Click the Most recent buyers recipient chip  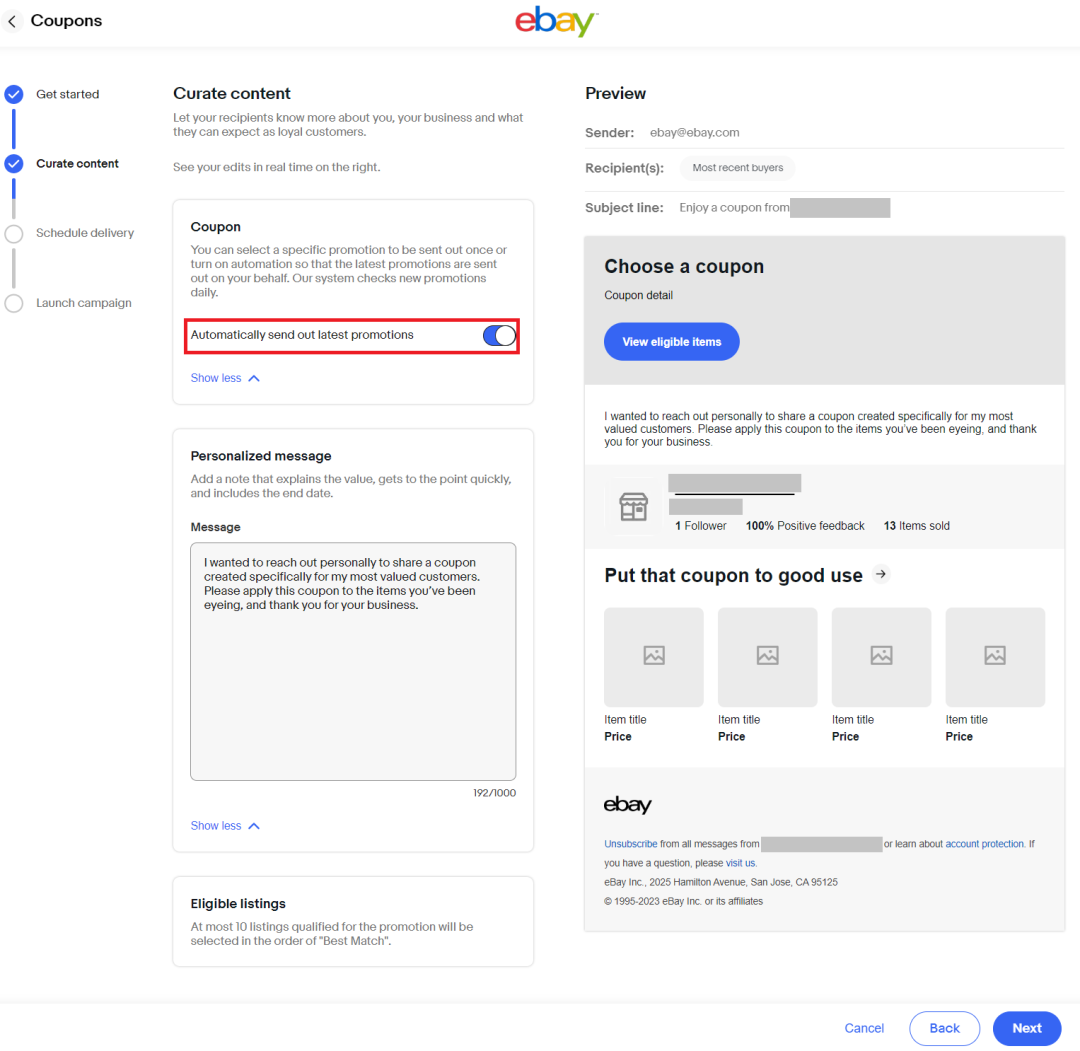[737, 168]
